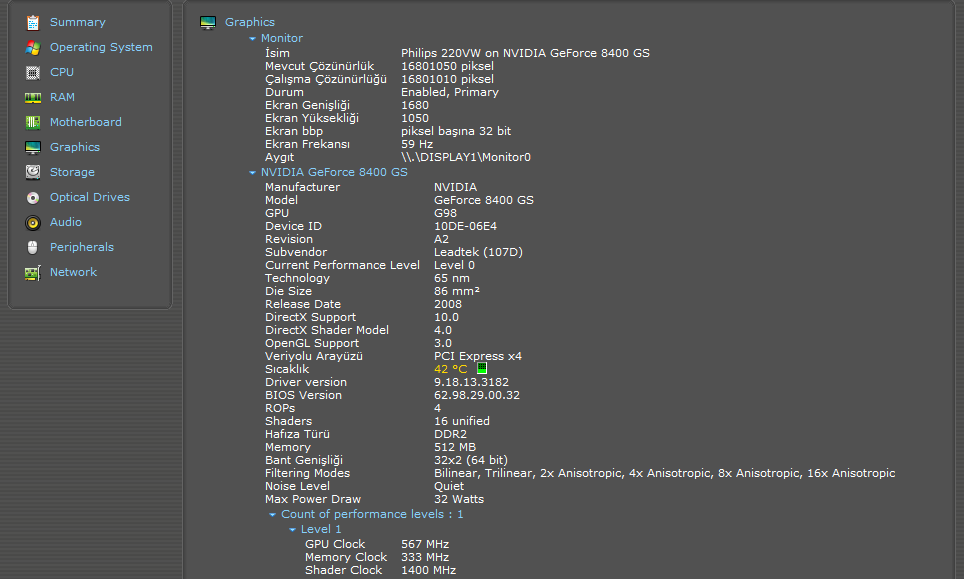
Task: Click the 86 mm² die size value
Action: 457,291
